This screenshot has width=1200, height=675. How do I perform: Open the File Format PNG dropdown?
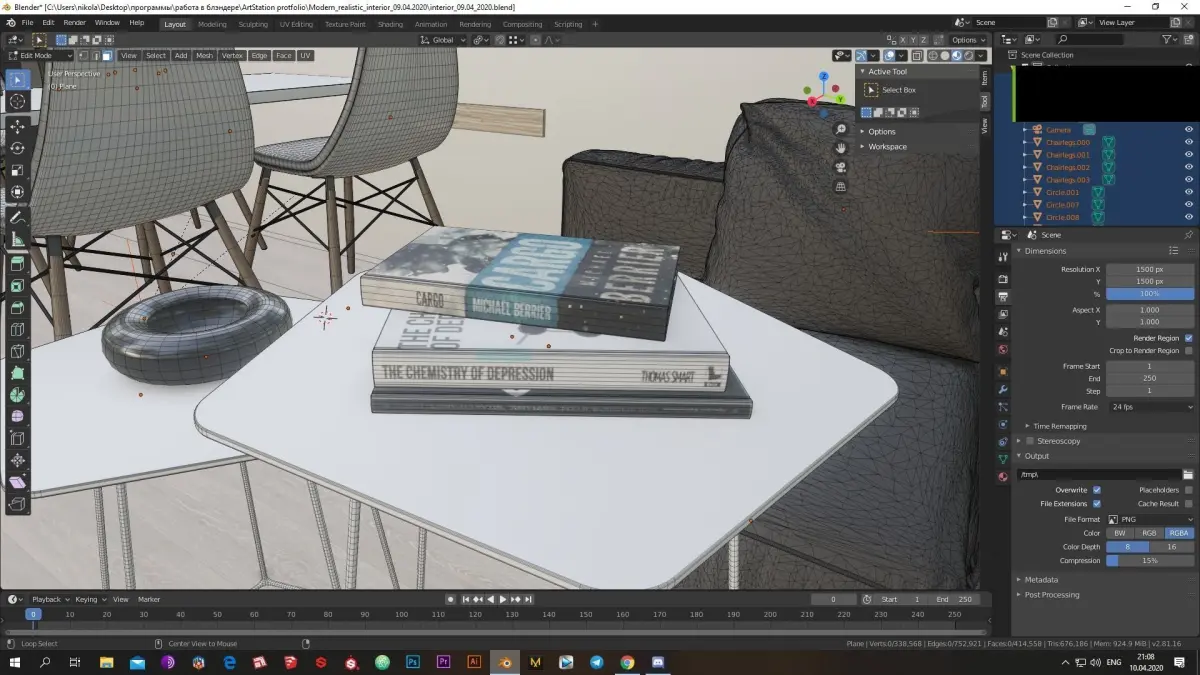click(x=1150, y=519)
